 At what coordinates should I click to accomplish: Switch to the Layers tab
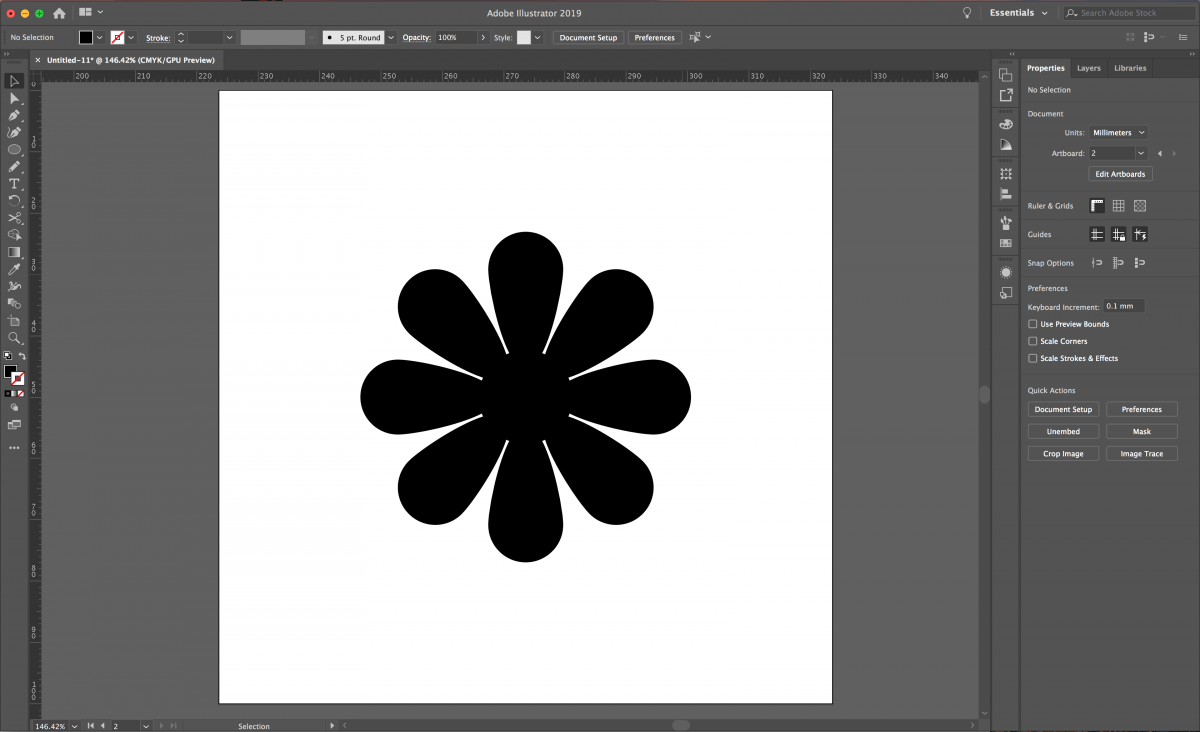click(1089, 68)
